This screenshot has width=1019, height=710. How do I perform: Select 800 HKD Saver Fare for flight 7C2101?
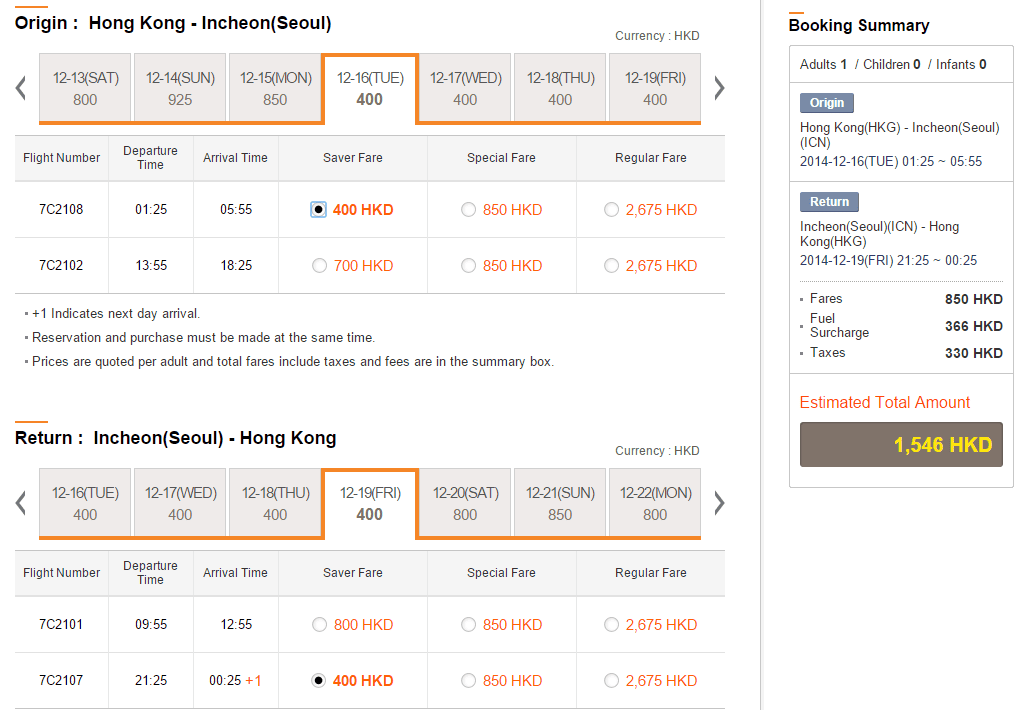coord(320,625)
